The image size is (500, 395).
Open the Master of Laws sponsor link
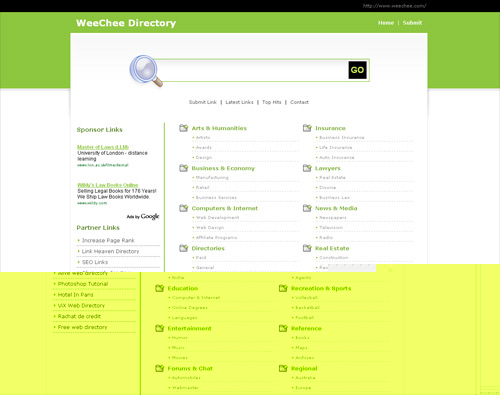103,147
